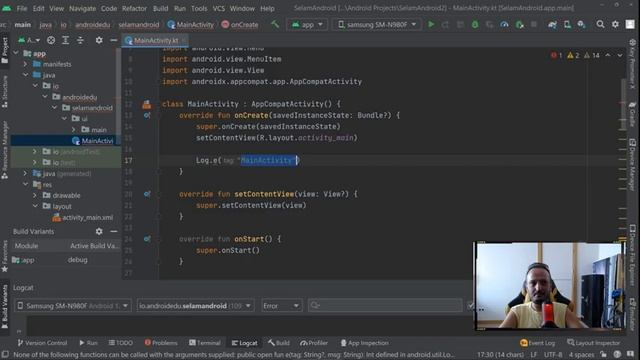Screen dimensions: 640x360
Task: Open the Terminal tool tab
Action: [x=204, y=343]
